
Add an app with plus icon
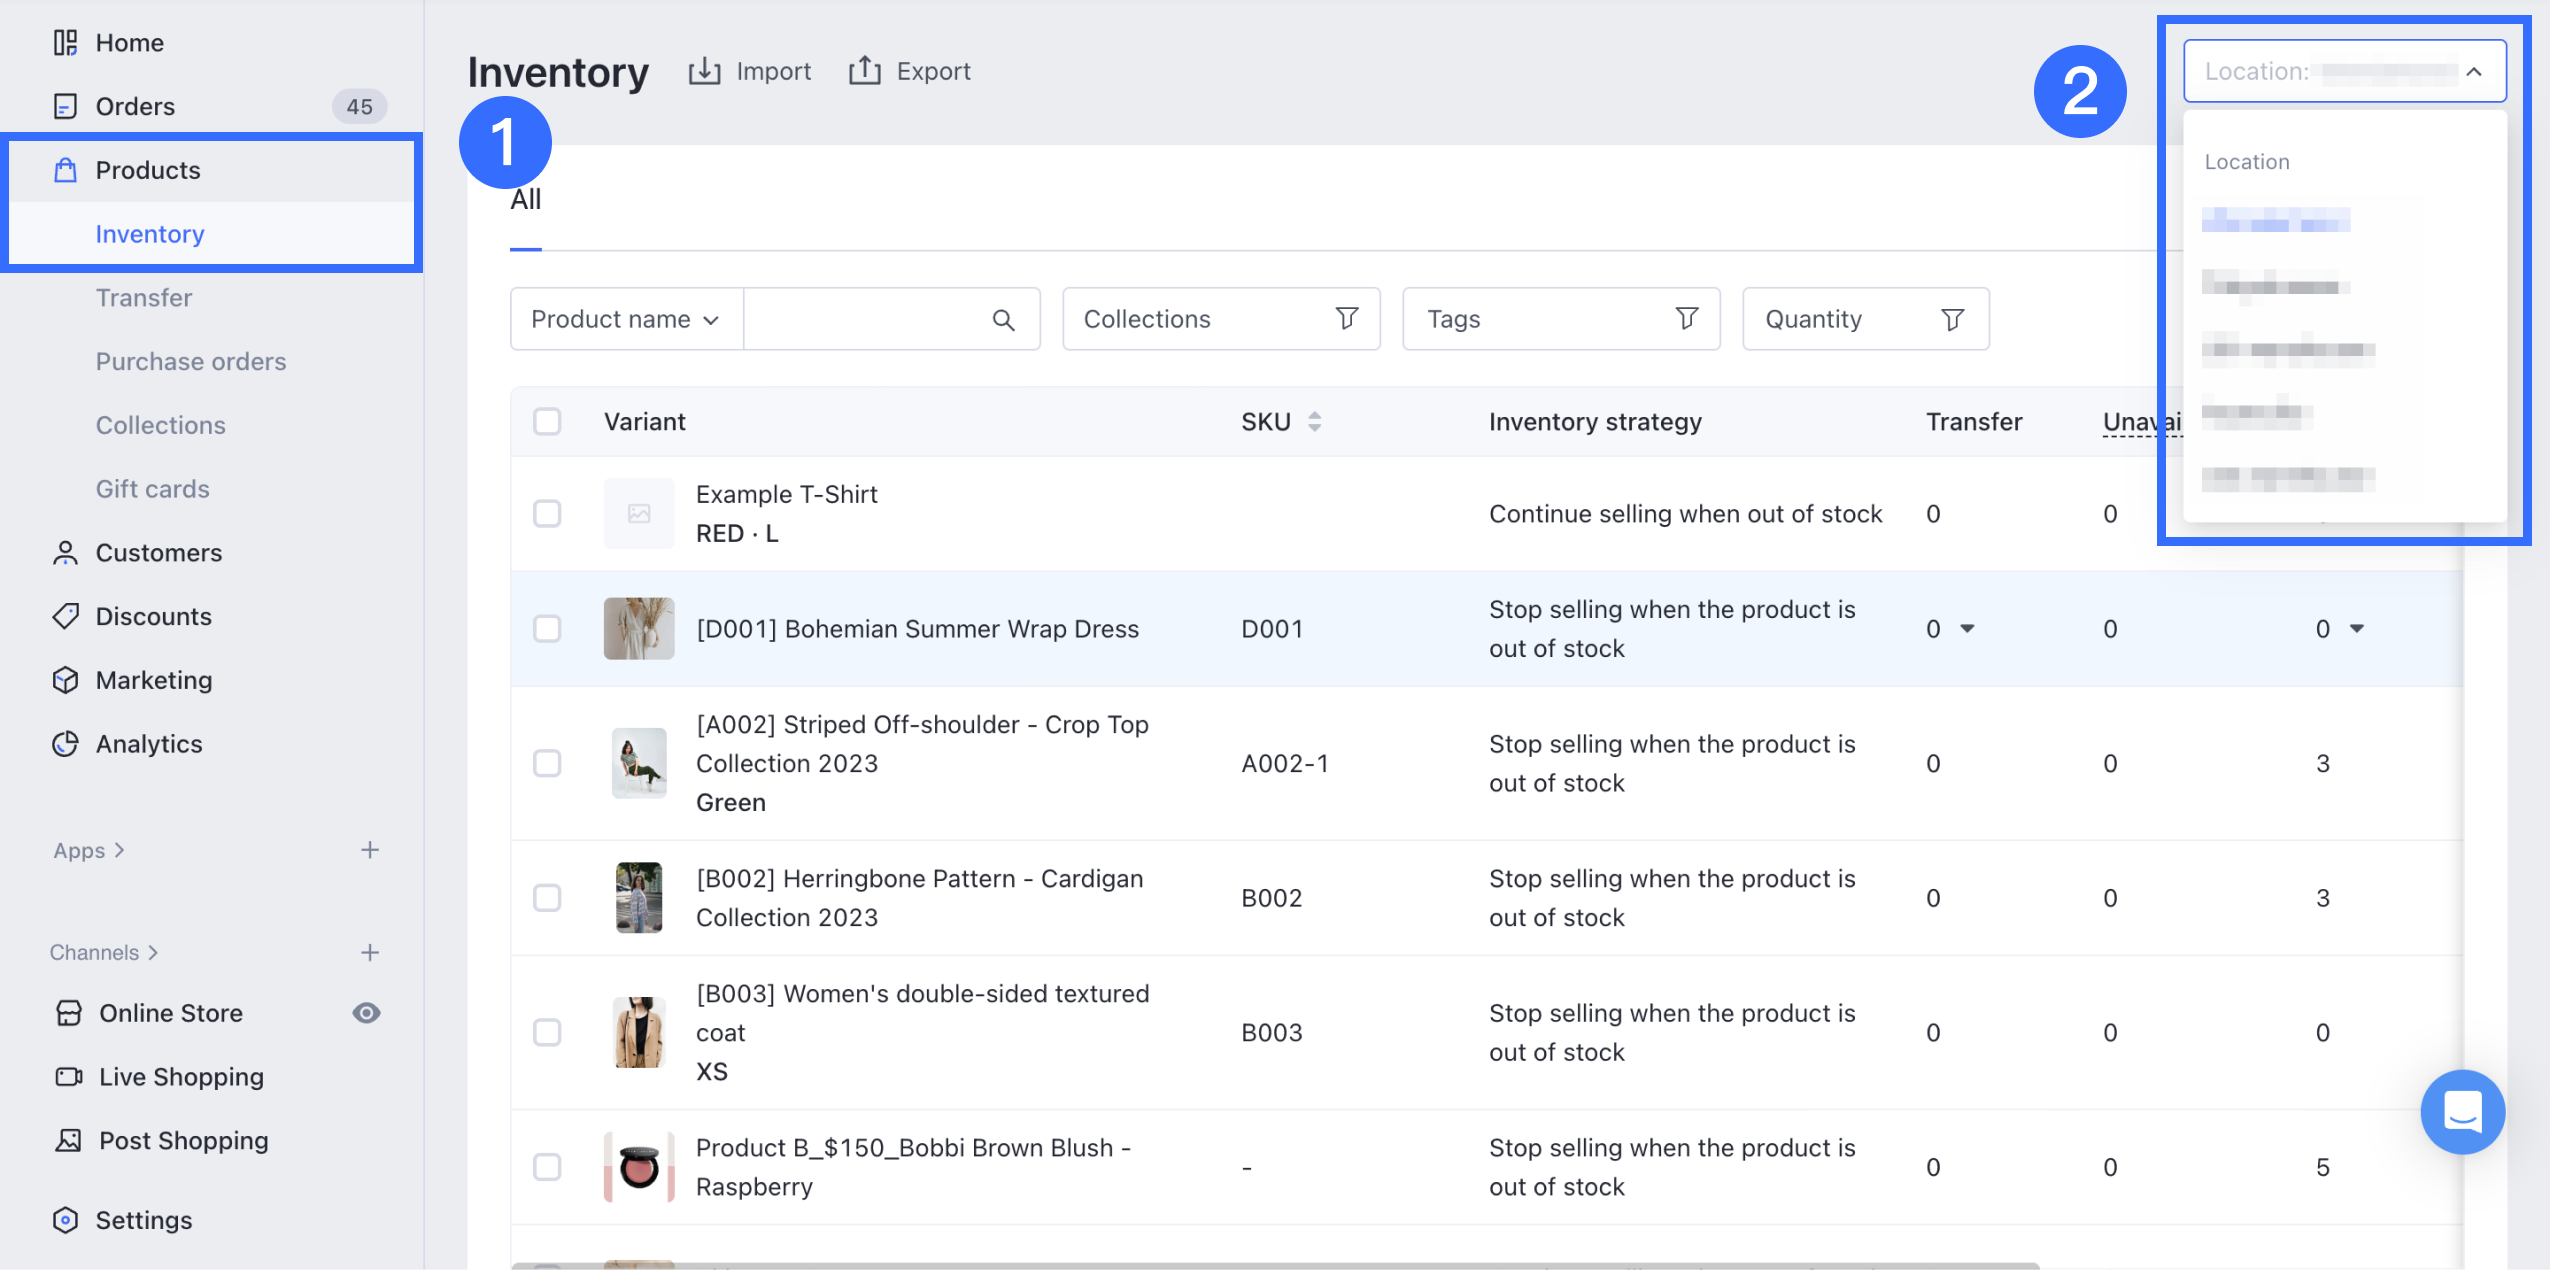pos(370,850)
